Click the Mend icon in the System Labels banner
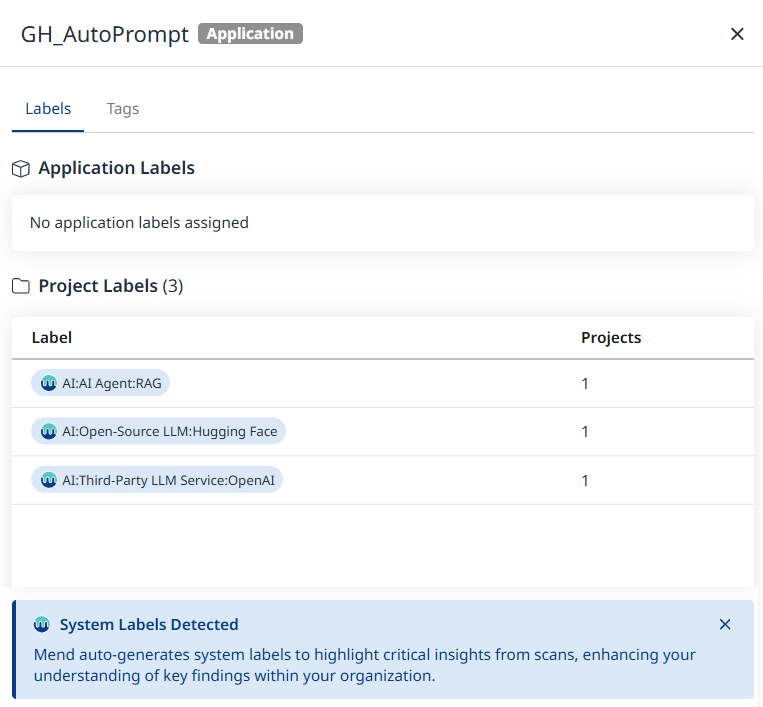The height and width of the screenshot is (707, 763). coord(42,625)
